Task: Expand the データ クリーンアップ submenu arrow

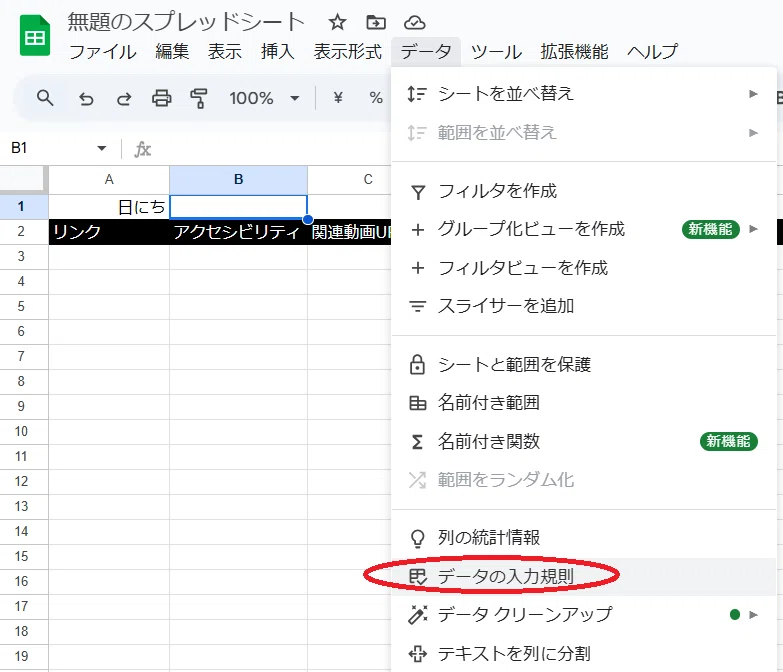Action: click(x=753, y=615)
